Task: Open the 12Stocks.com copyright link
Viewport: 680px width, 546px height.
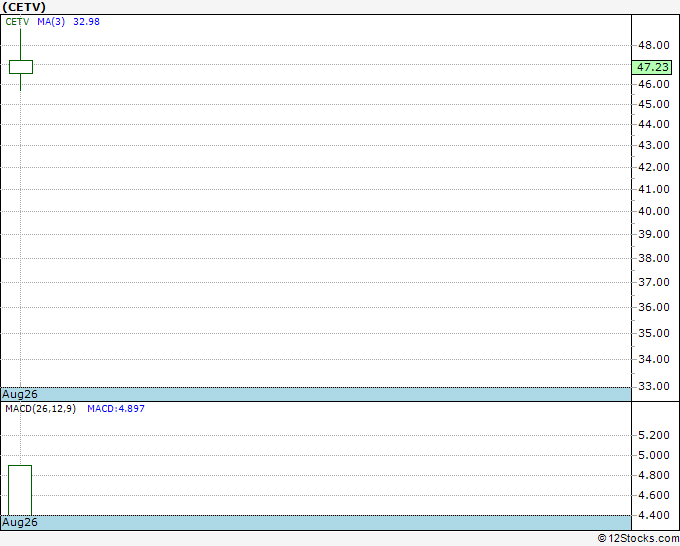Action: pos(638,538)
